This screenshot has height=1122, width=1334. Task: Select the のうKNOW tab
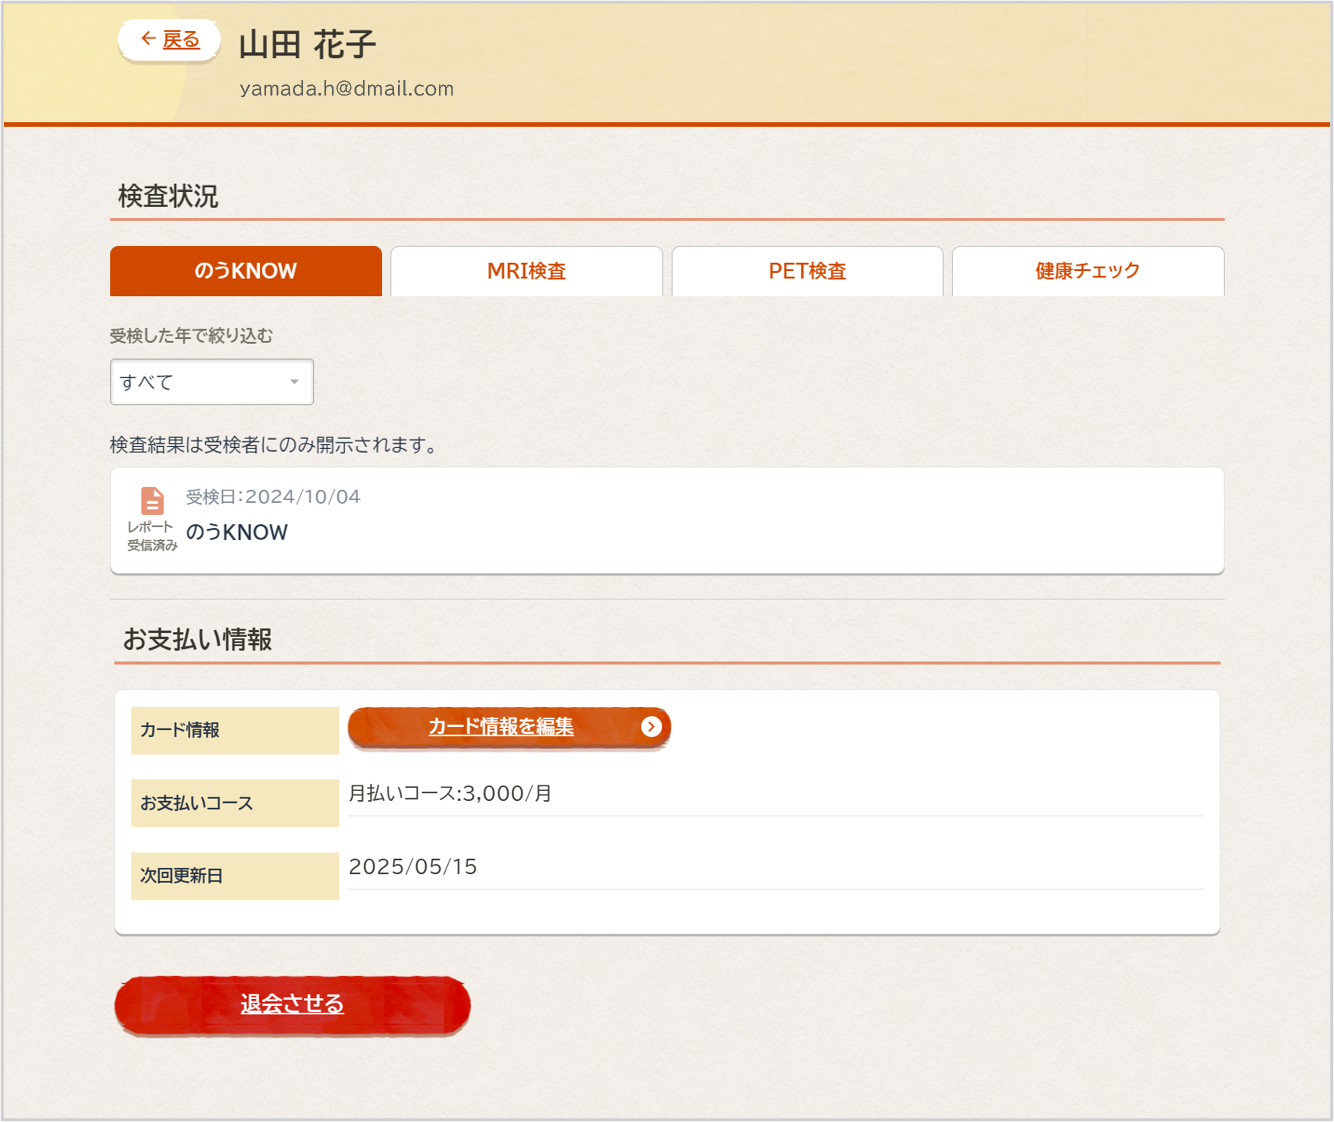pos(246,271)
